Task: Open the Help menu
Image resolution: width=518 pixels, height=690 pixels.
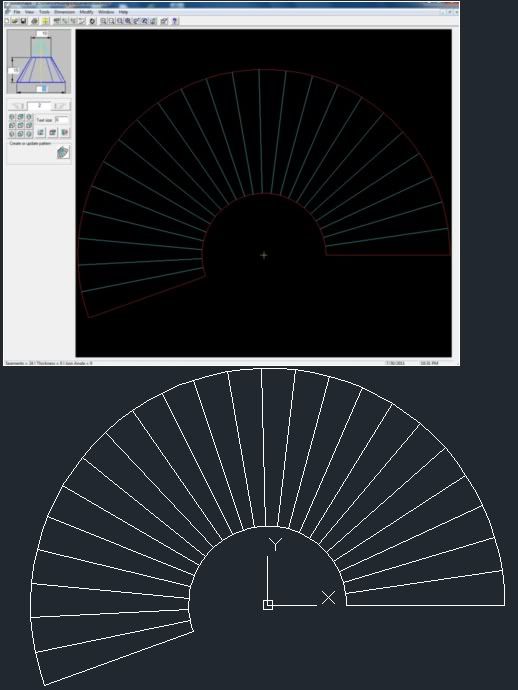Action: tap(123, 12)
